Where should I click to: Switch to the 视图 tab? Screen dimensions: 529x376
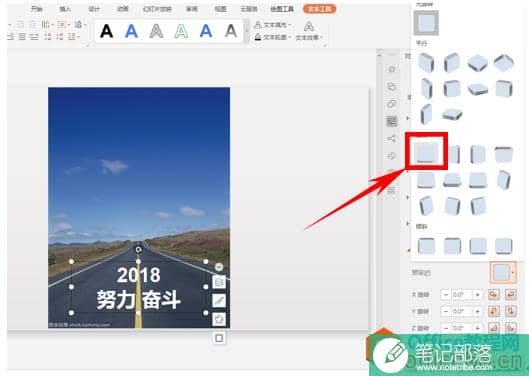click(220, 9)
